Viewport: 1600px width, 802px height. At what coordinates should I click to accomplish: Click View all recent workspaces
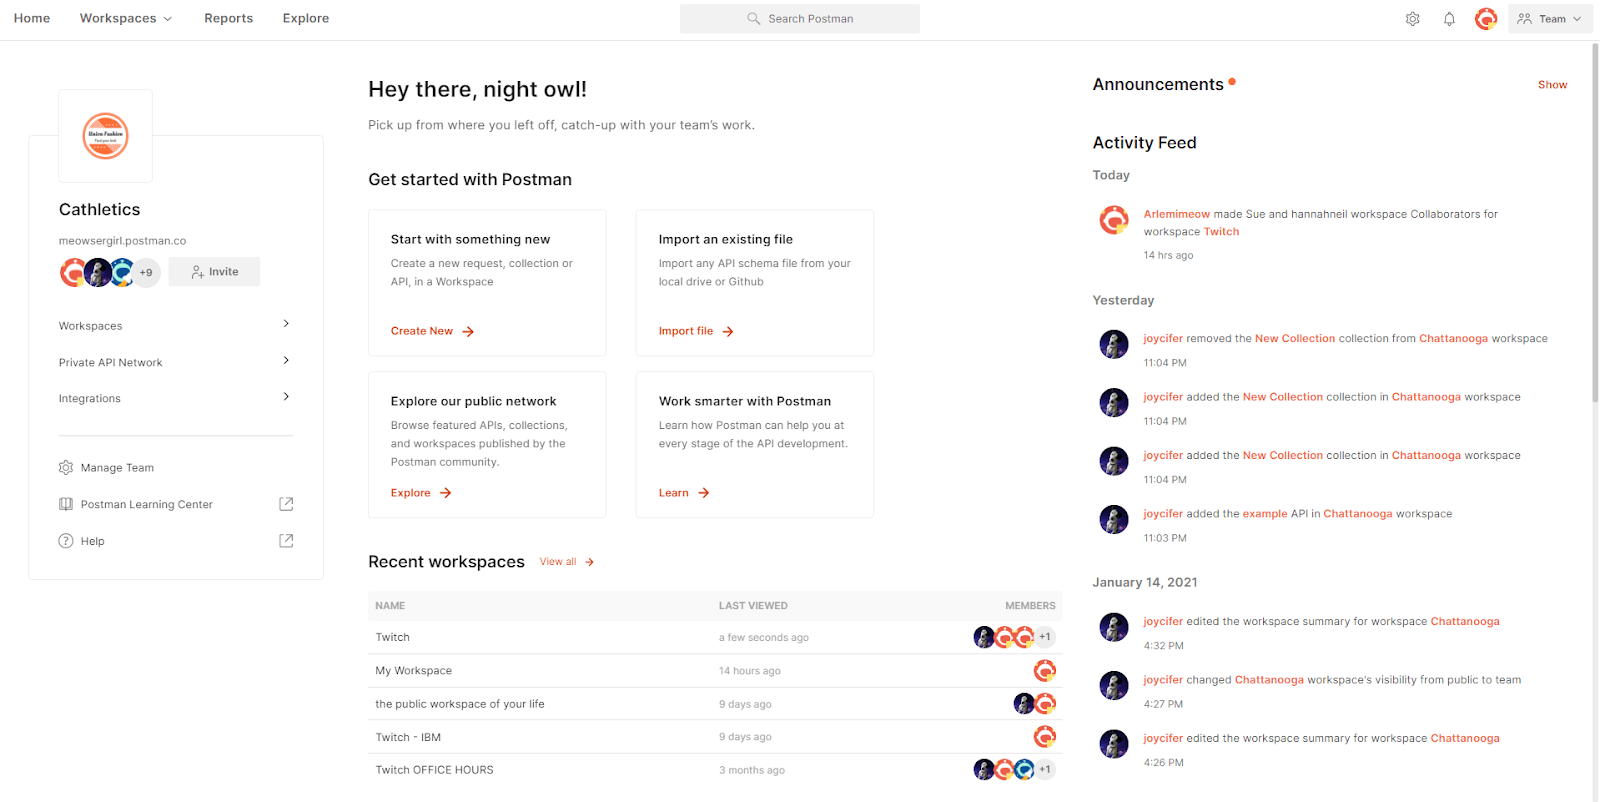558,561
